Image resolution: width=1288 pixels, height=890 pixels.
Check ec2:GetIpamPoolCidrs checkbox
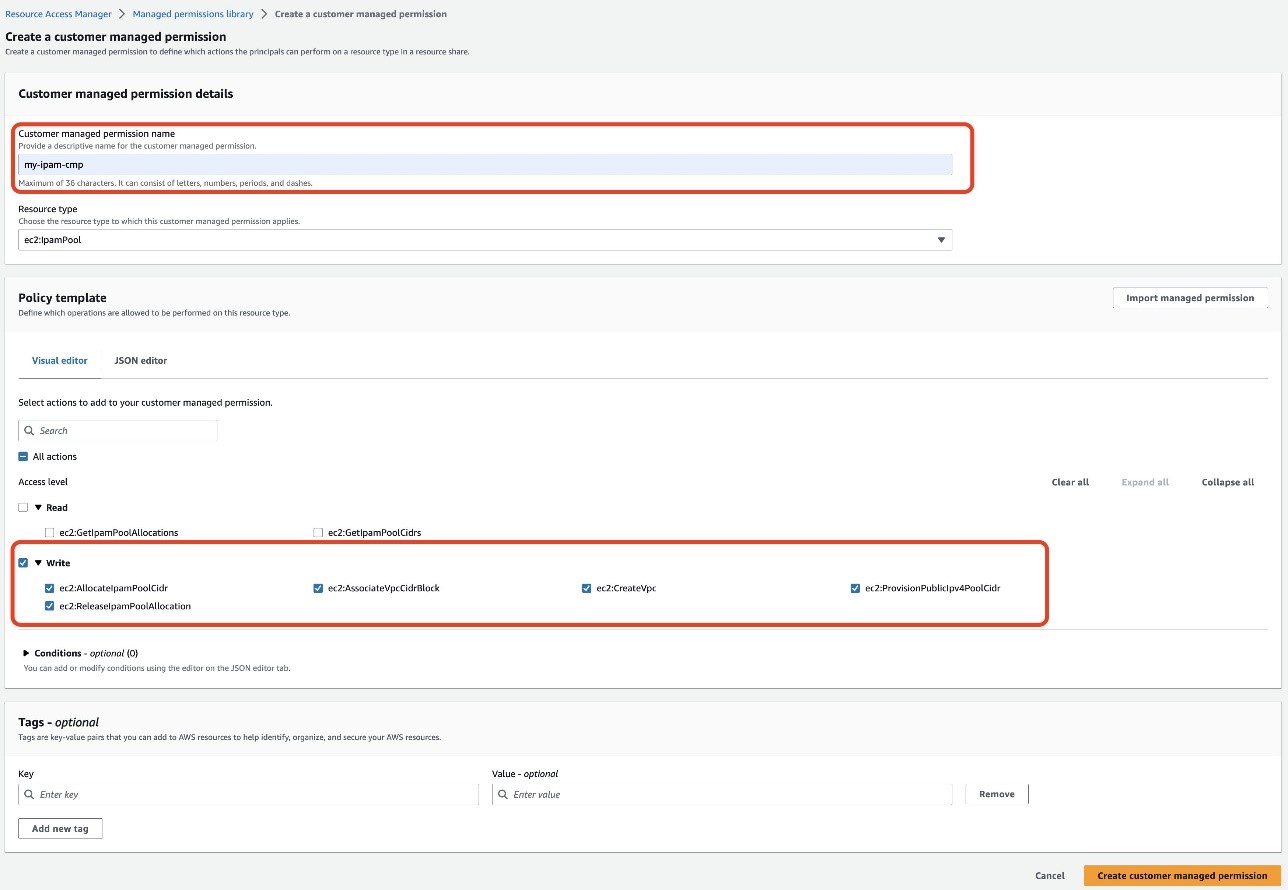(318, 533)
